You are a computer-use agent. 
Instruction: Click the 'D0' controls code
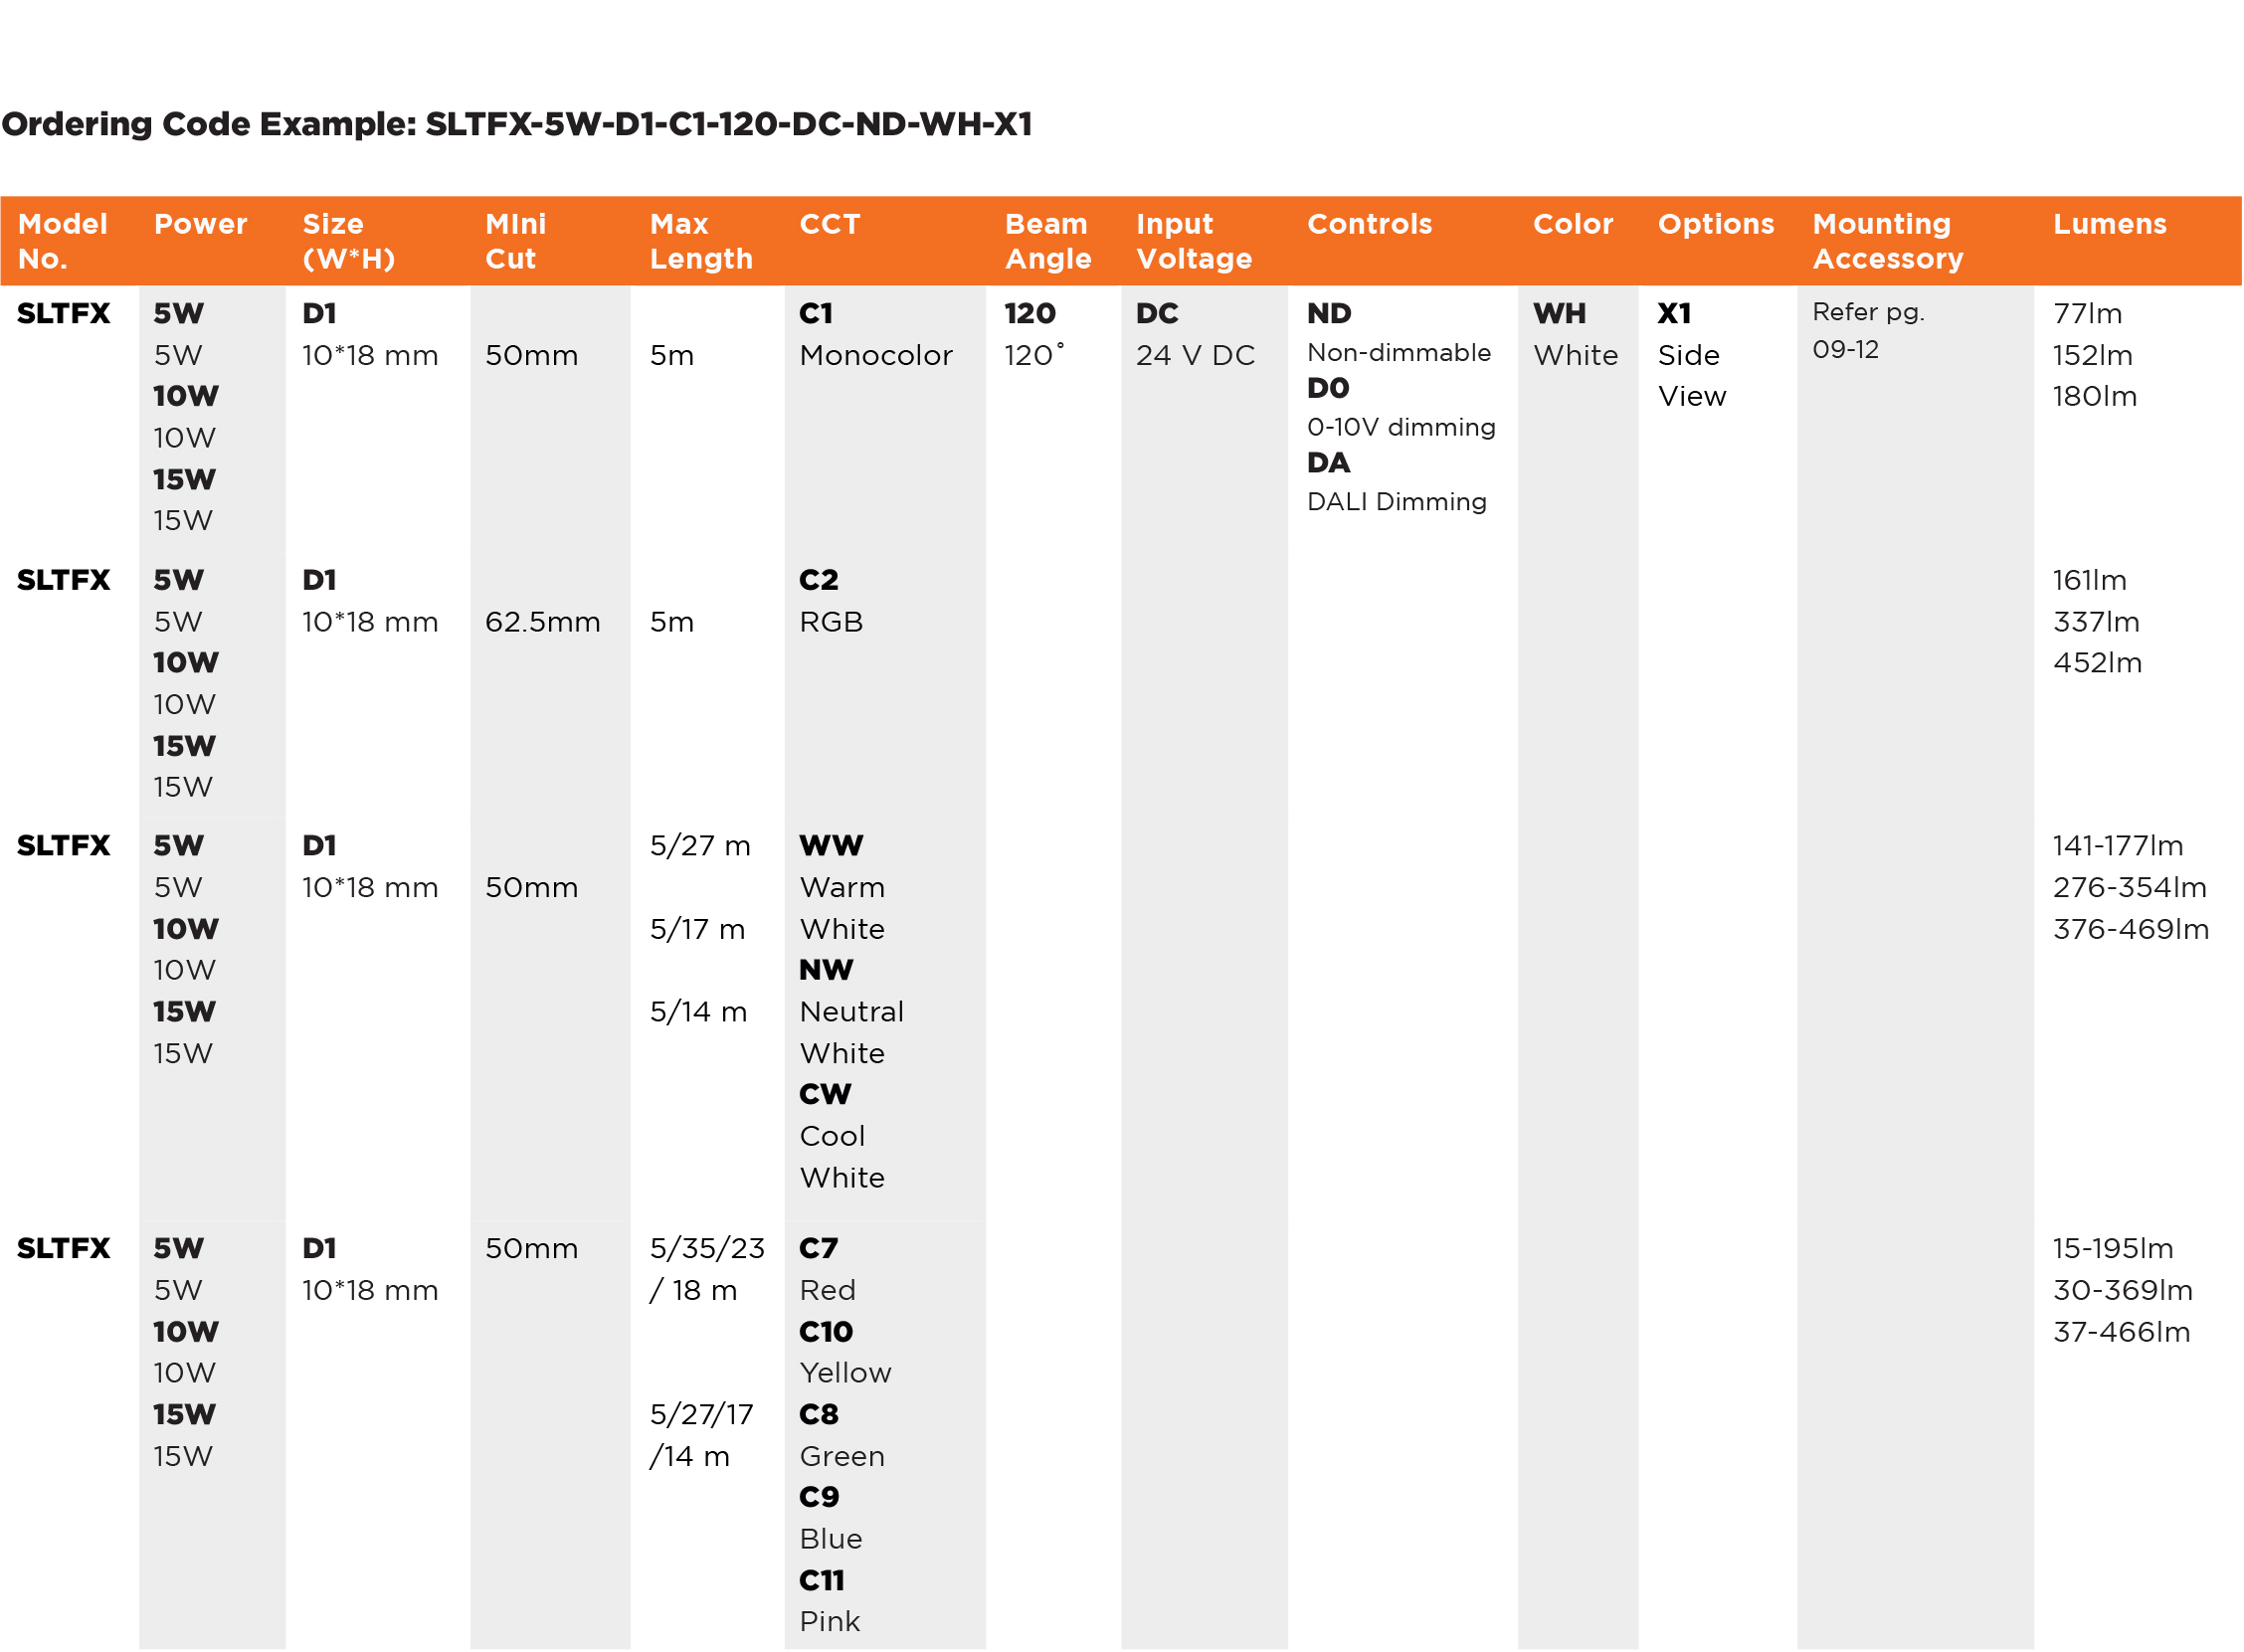[1328, 388]
